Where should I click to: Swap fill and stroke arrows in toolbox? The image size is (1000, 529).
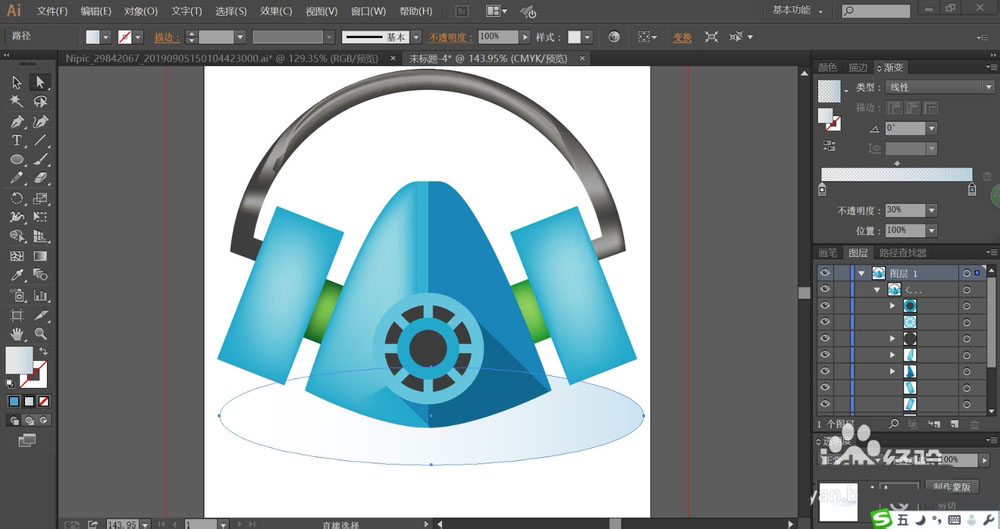click(43, 351)
